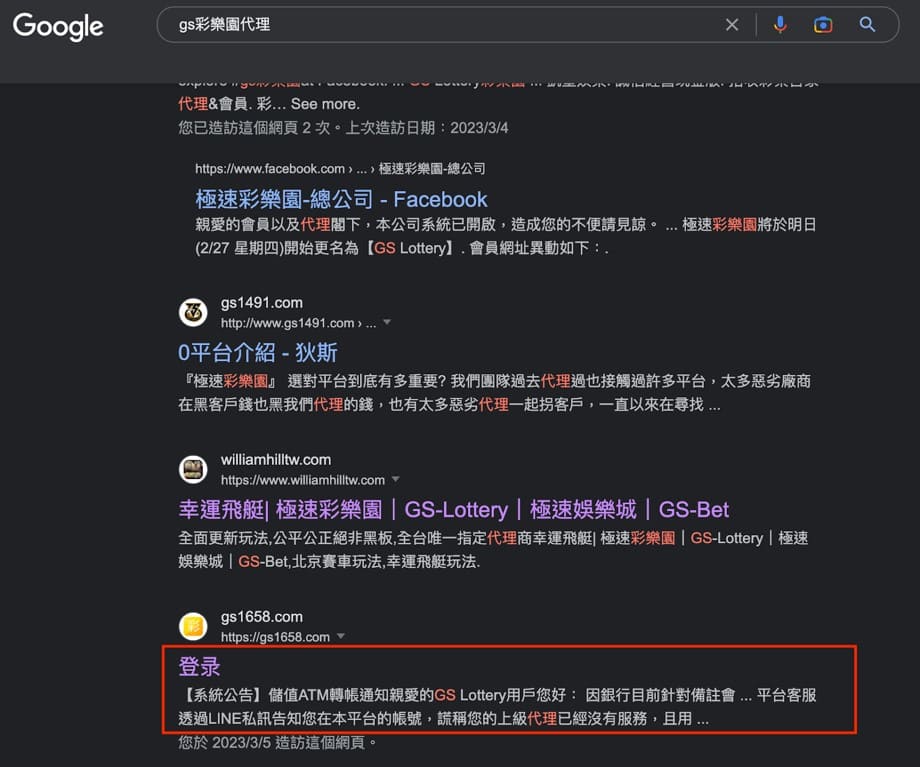
Task: Click the snippet line starting with 親愛的會員以及代理
Action: tap(506, 225)
